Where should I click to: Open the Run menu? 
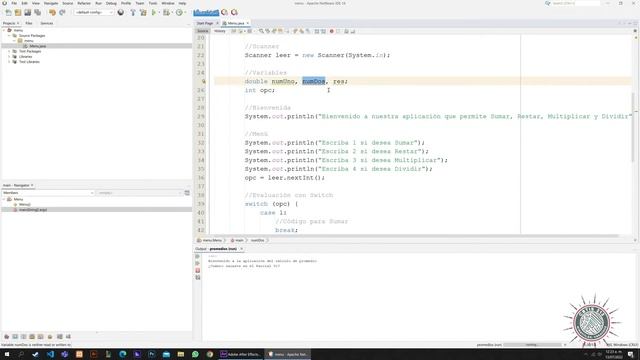98,3
